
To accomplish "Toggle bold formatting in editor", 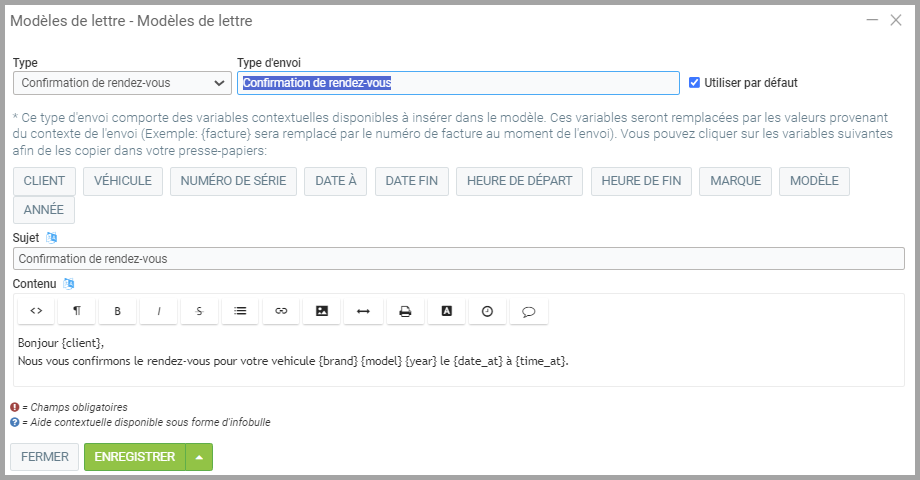I will pos(118,311).
